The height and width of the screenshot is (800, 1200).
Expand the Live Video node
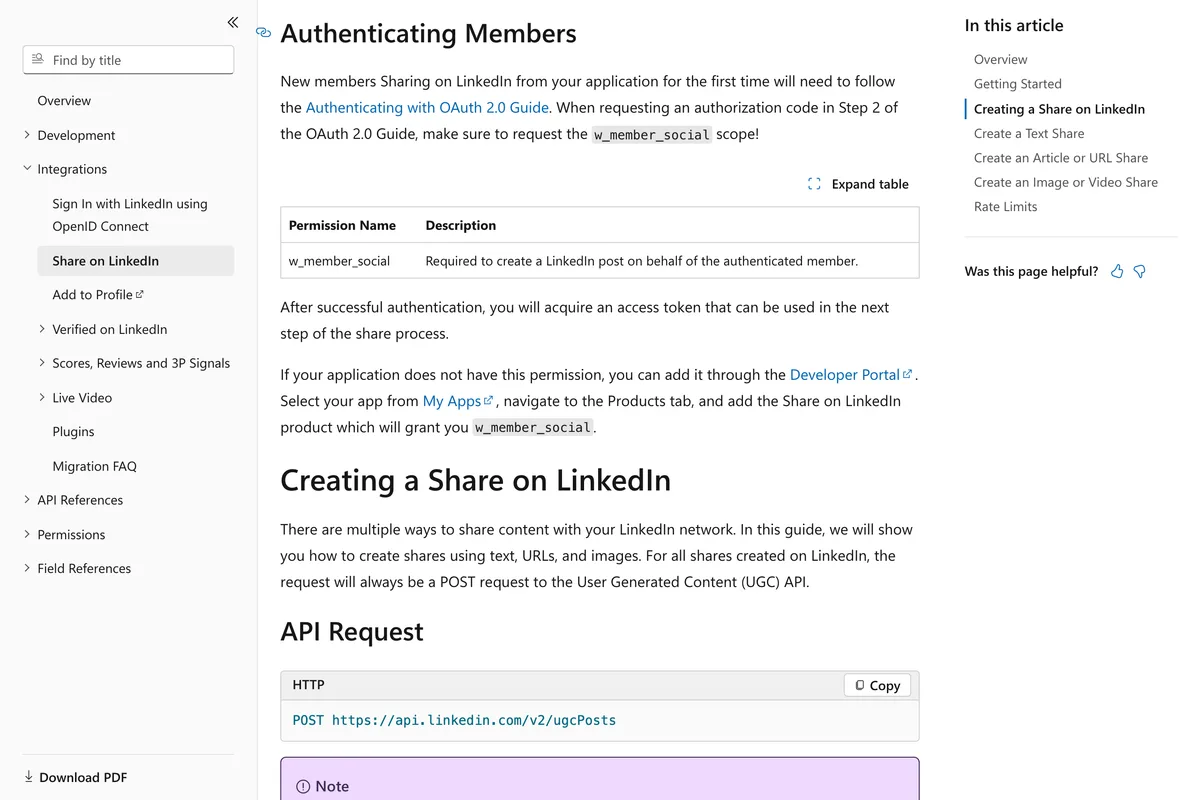point(42,397)
